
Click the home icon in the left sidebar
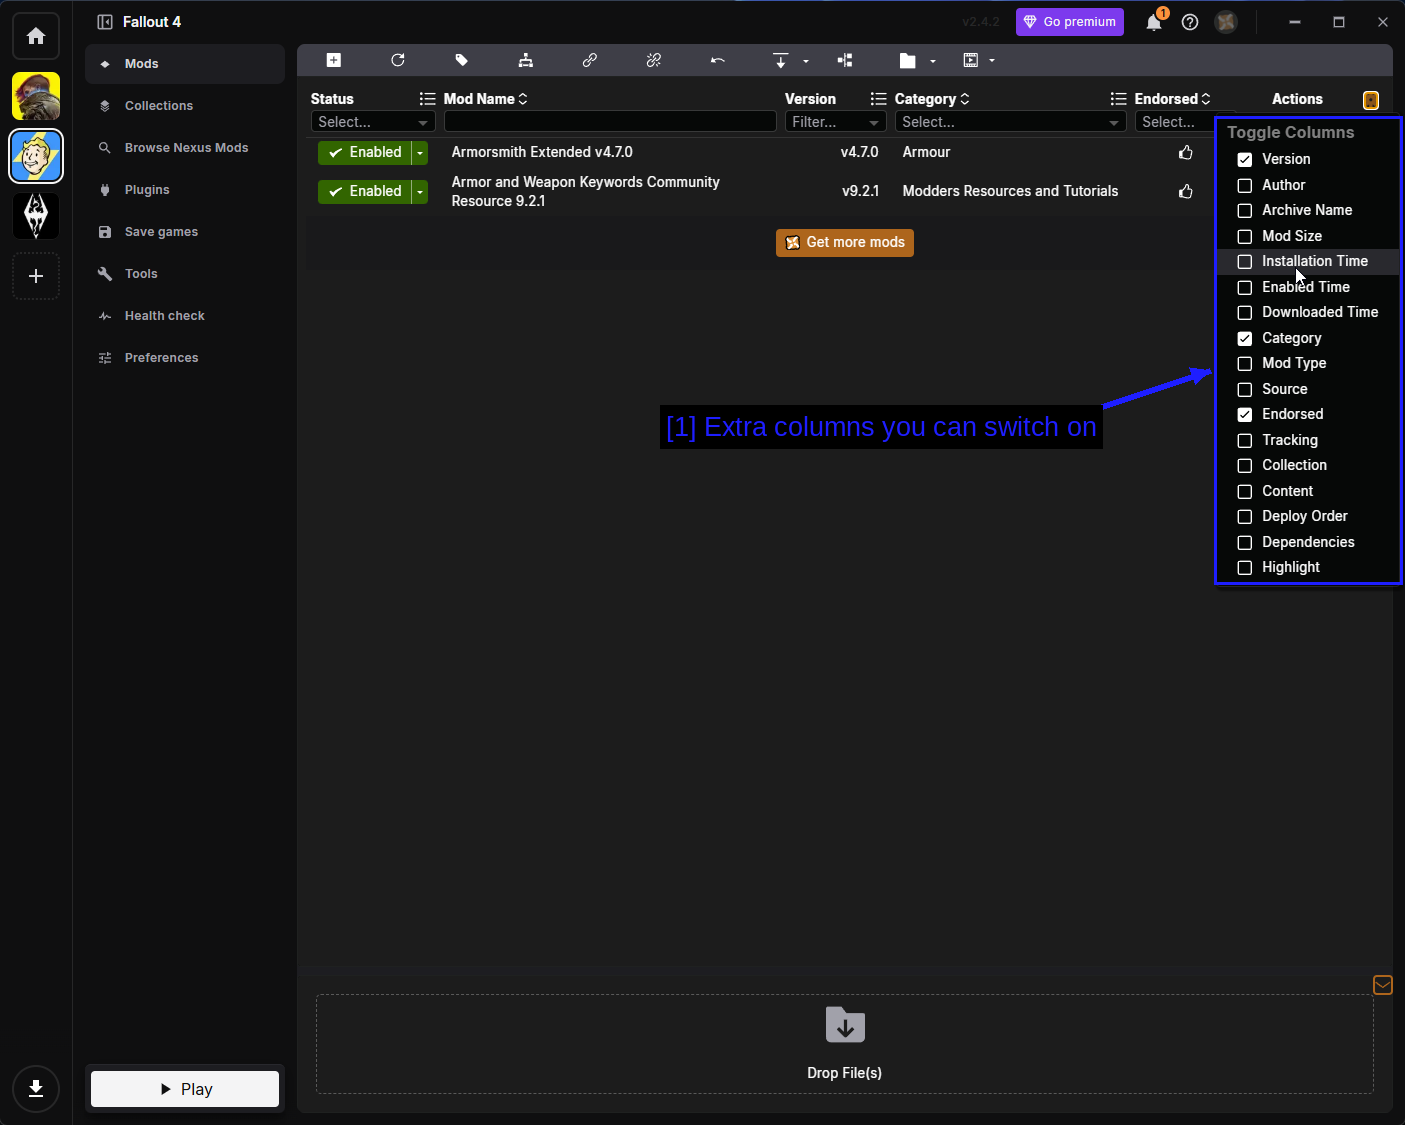(36, 36)
